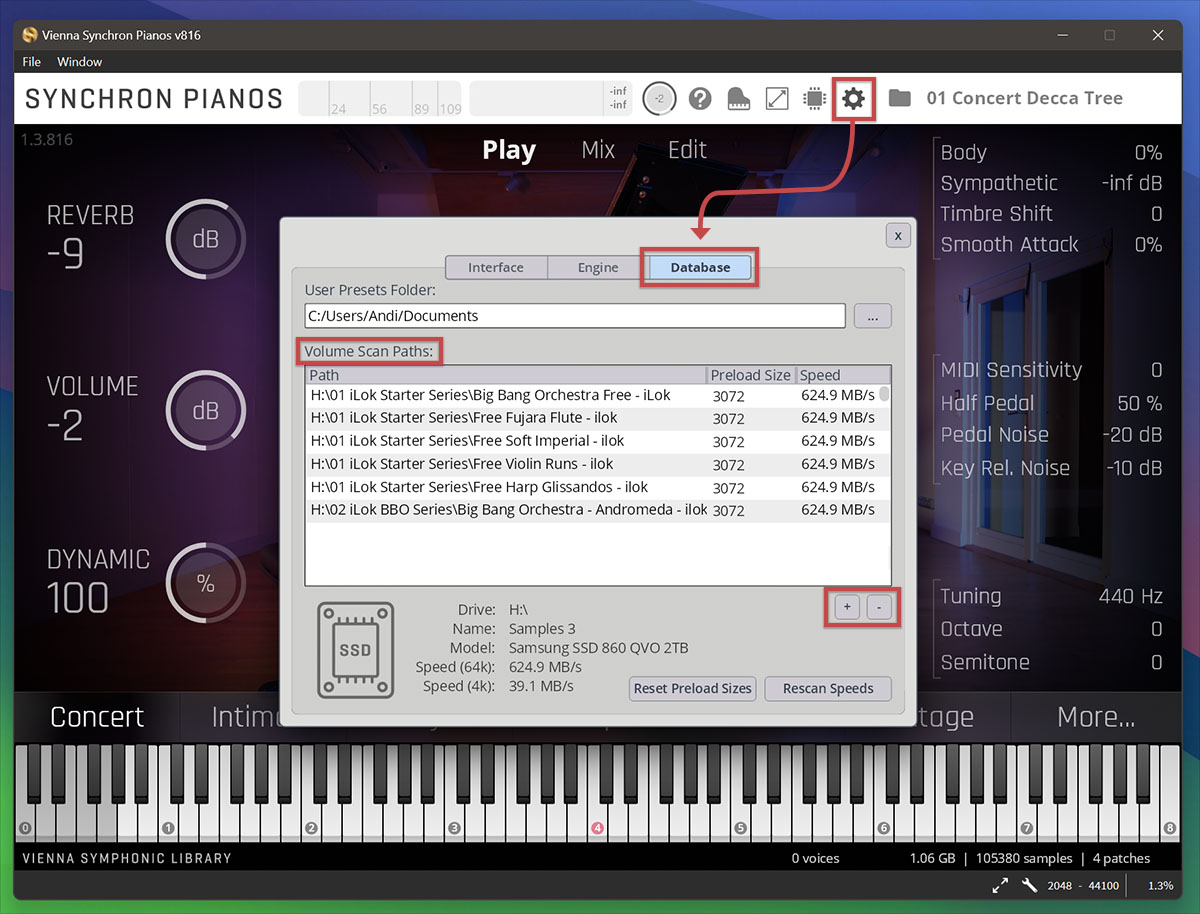1200x914 pixels.
Task: Click the 4 patches status text
Action: [1121, 858]
